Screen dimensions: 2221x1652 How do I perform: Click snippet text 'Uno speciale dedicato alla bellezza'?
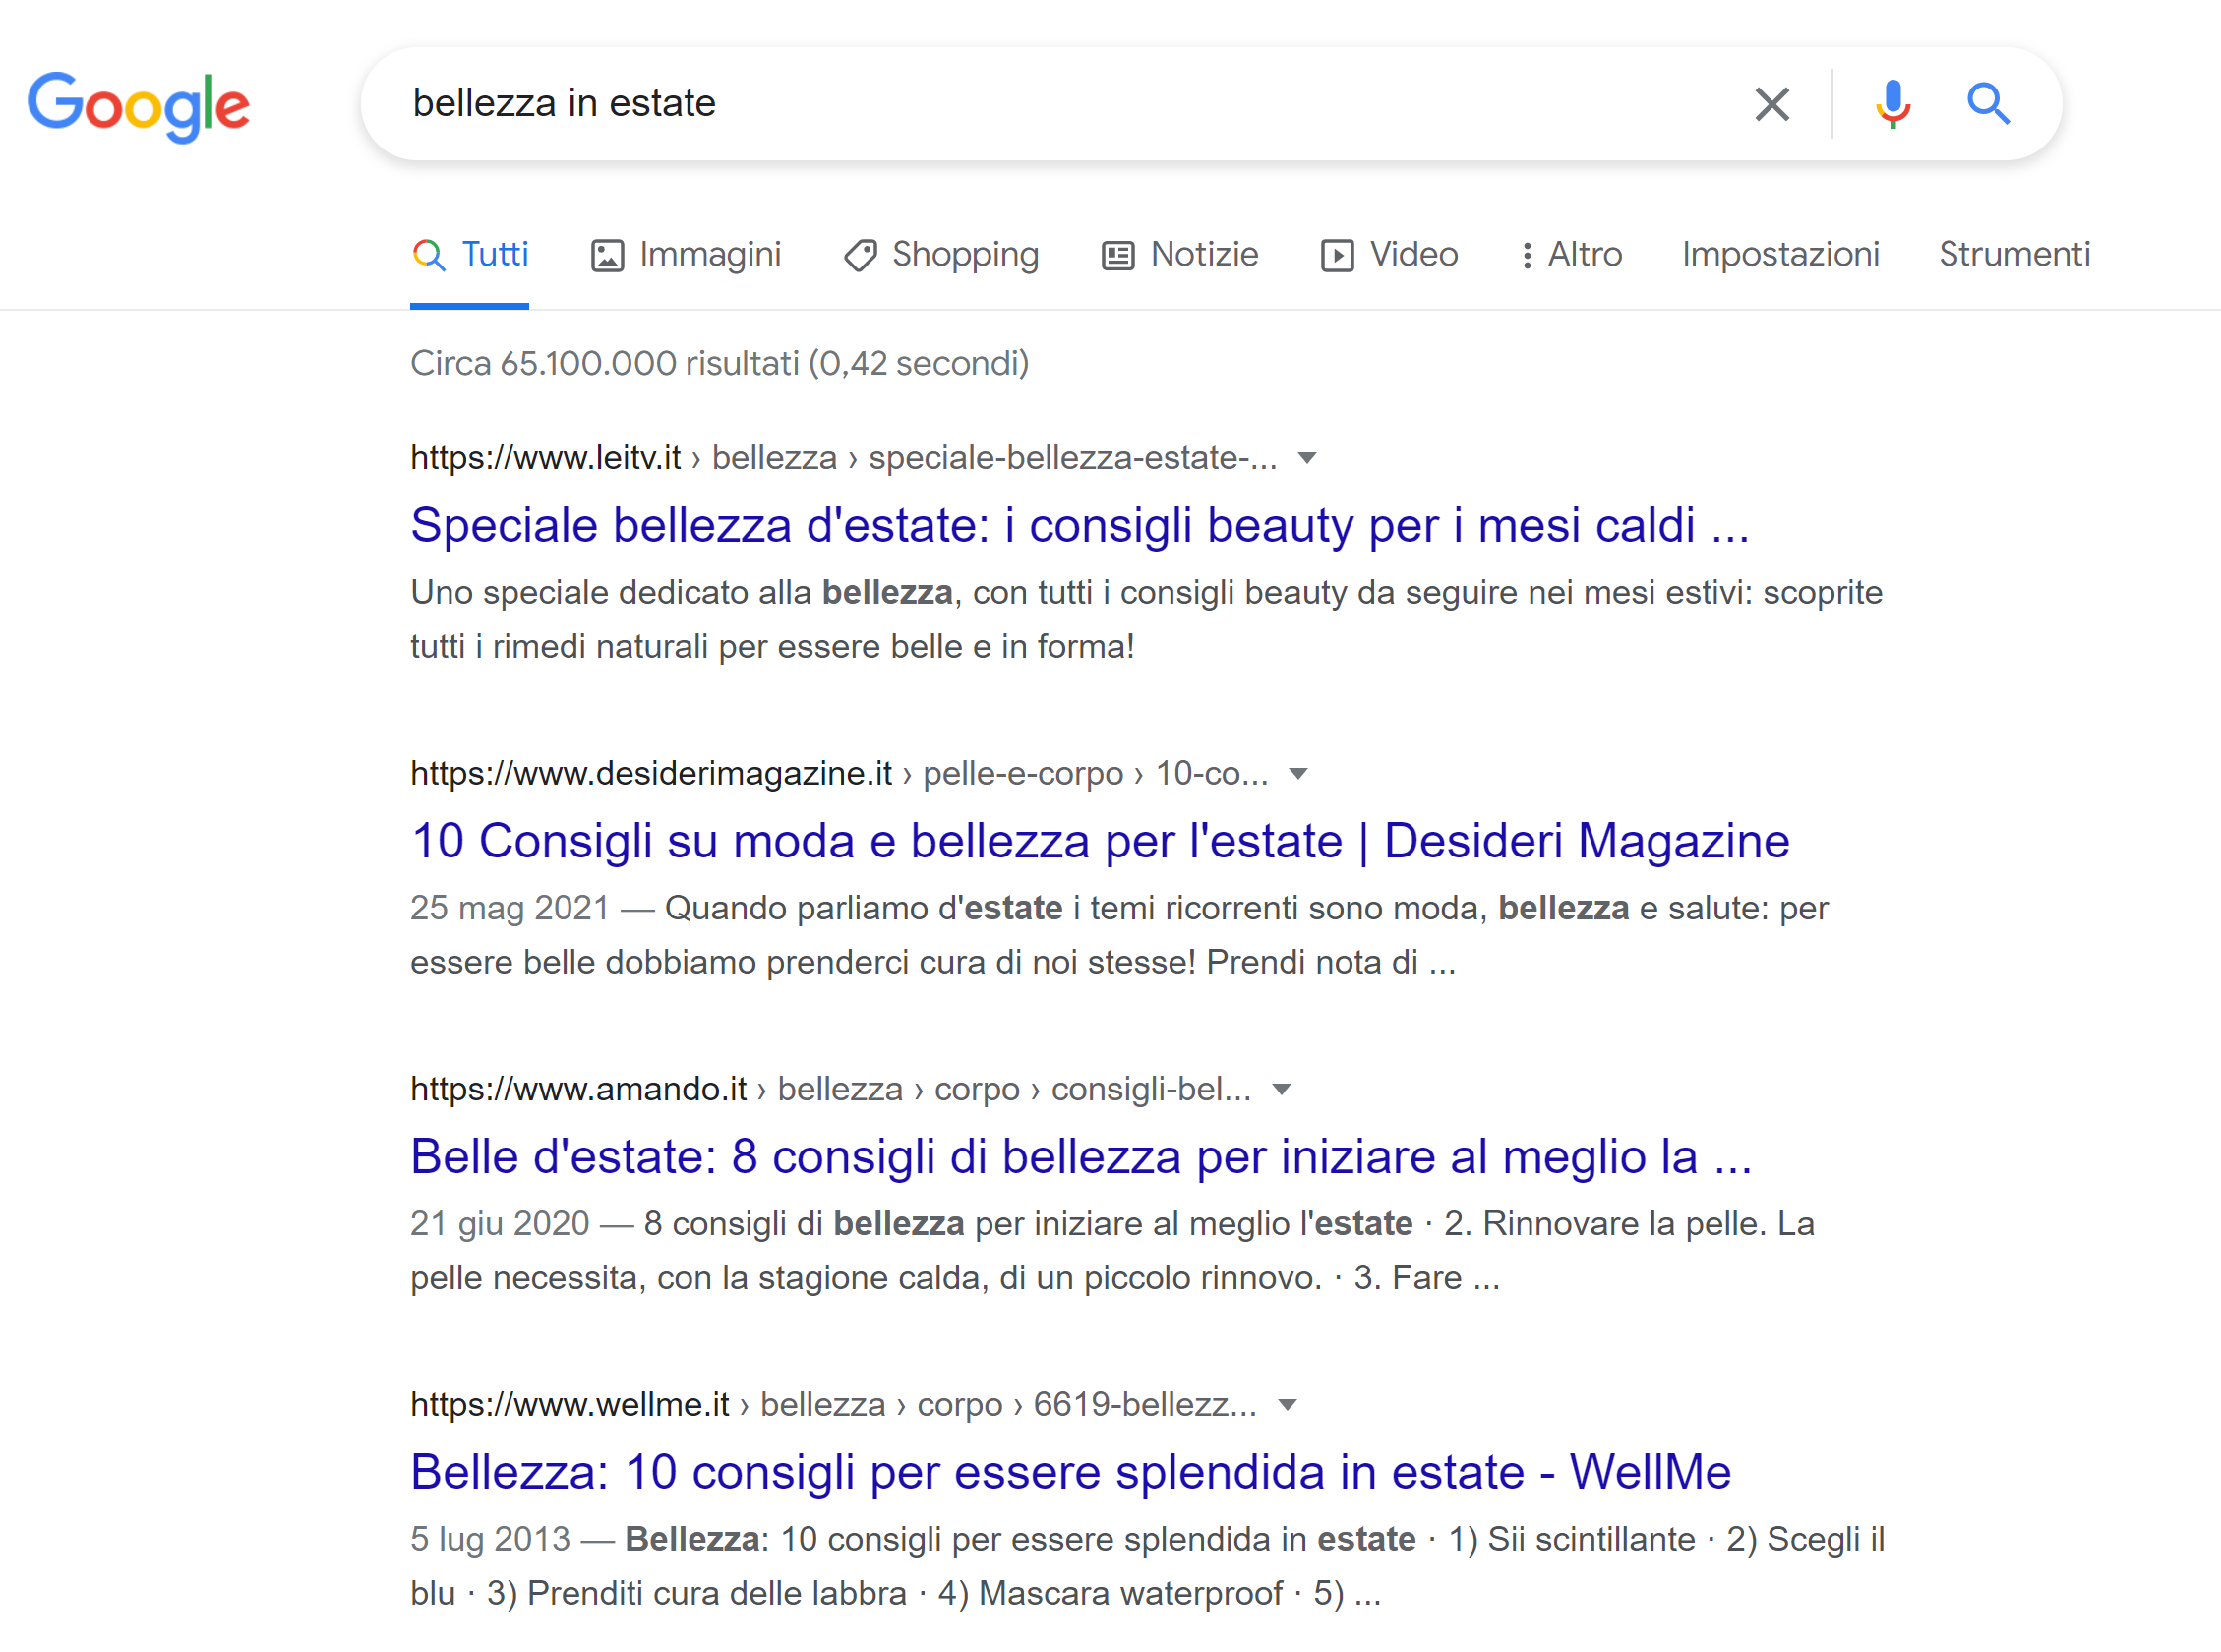(681, 593)
